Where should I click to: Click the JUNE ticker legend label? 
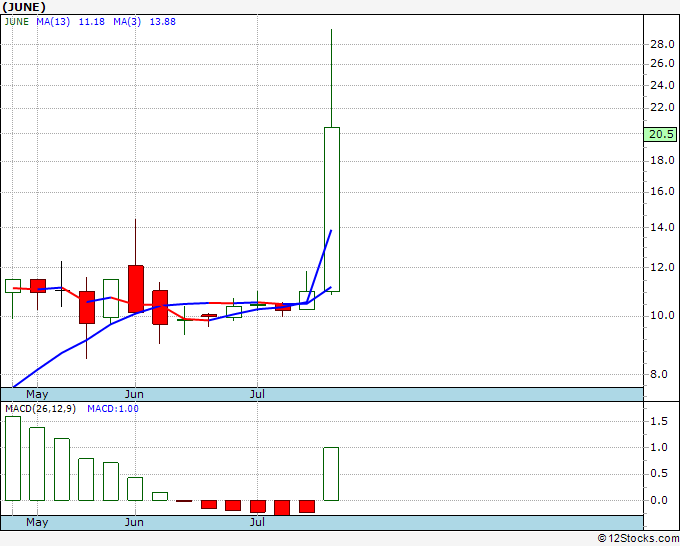pos(16,22)
